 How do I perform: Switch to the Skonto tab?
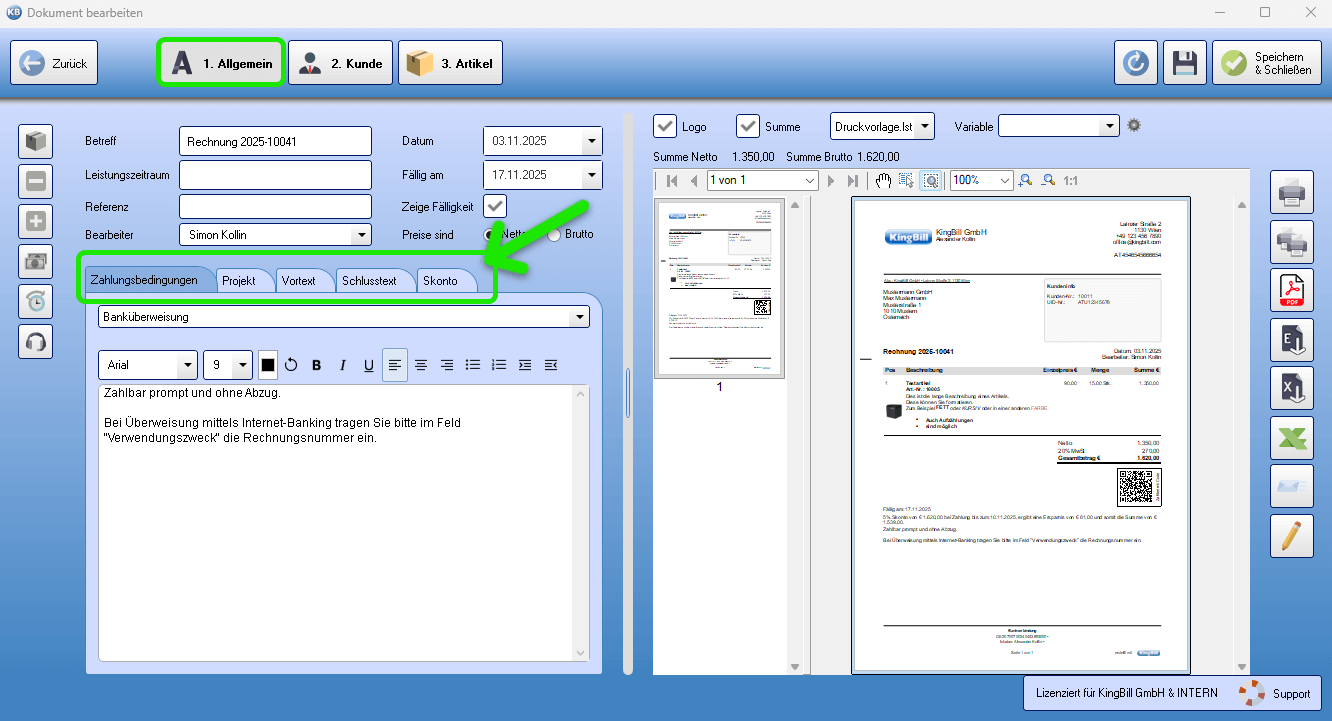click(440, 281)
